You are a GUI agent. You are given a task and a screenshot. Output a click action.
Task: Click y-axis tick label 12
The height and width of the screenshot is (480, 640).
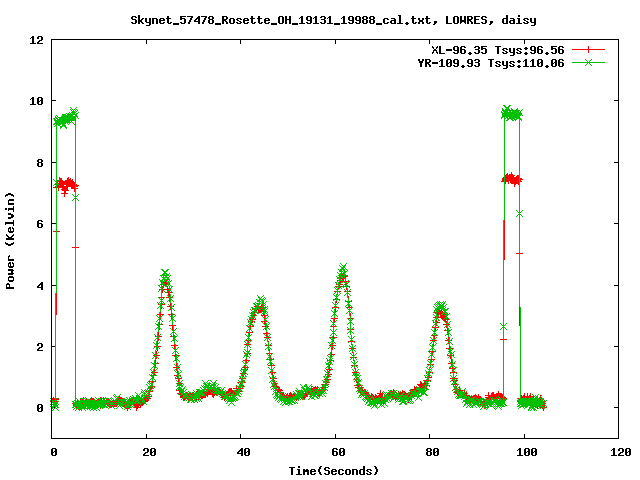click(x=36, y=40)
